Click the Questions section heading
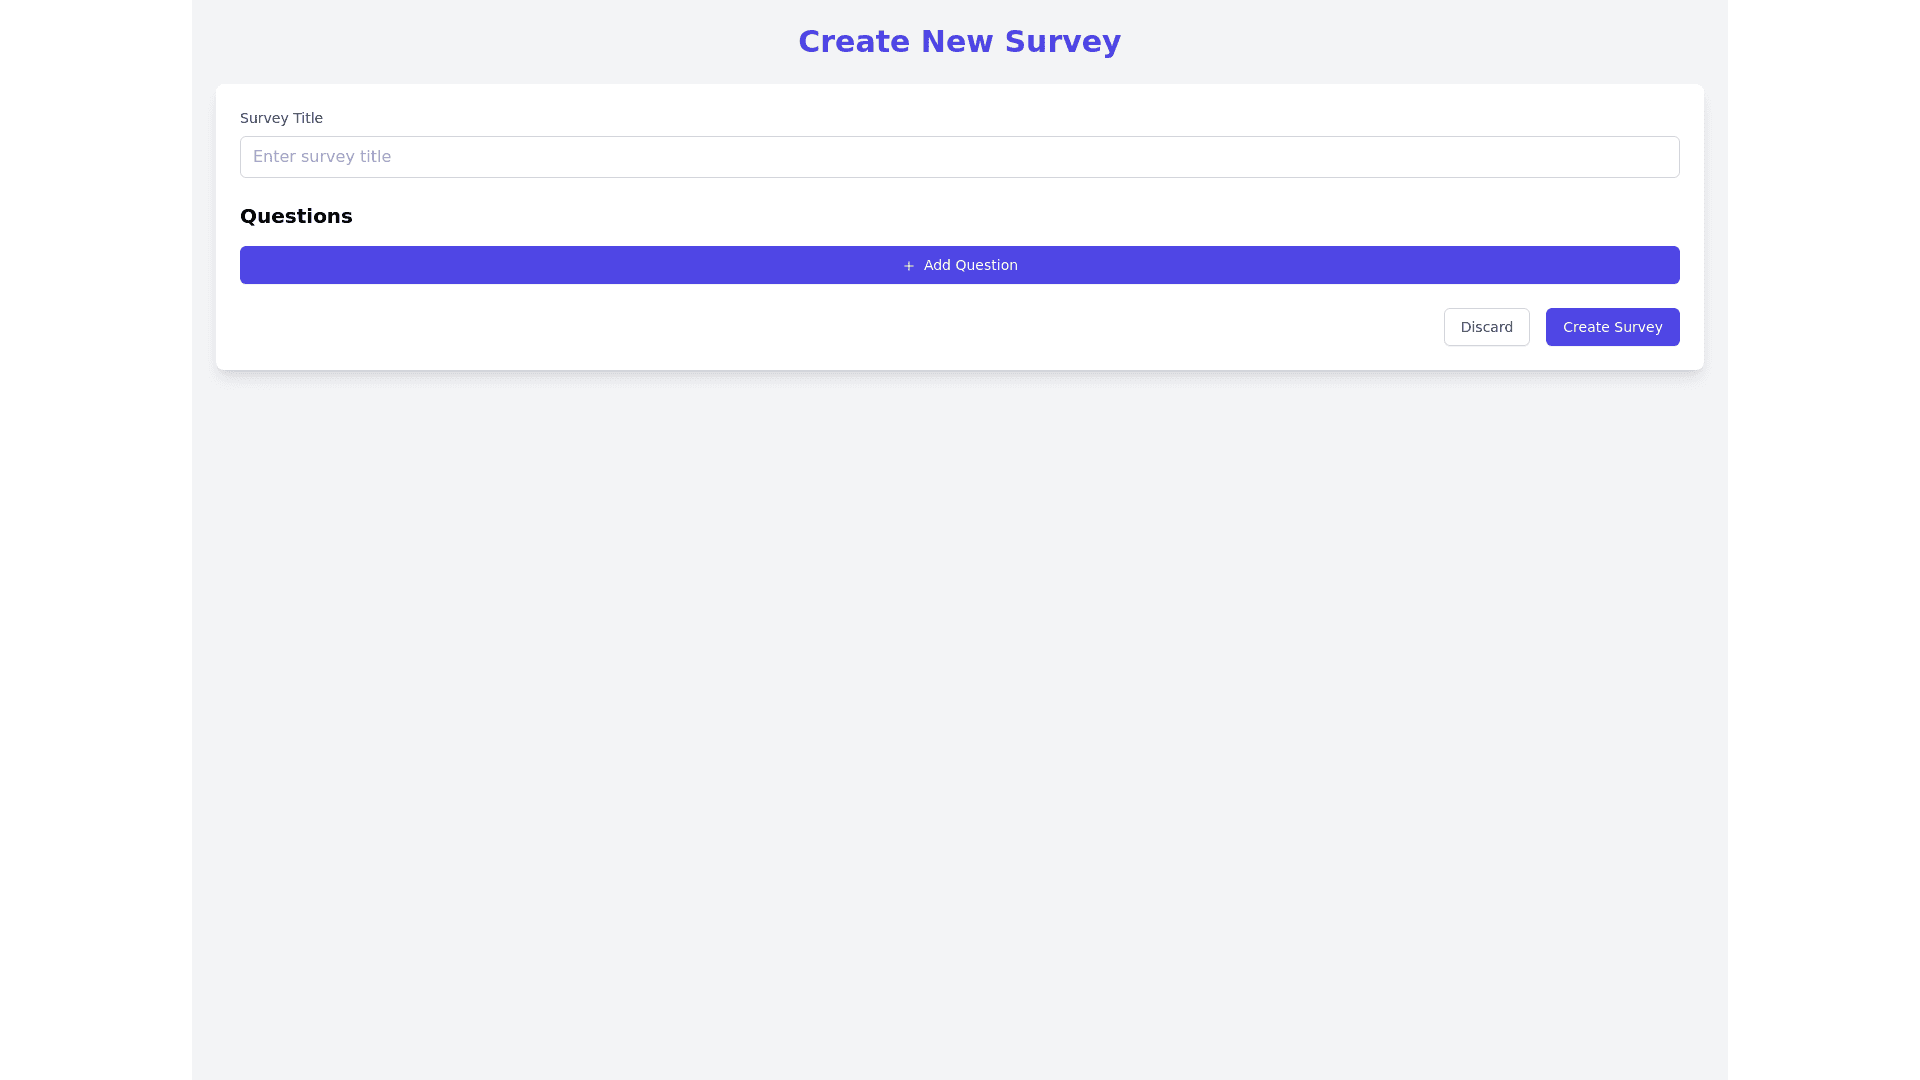Screen dimensions: 1920x1080 (296, 216)
